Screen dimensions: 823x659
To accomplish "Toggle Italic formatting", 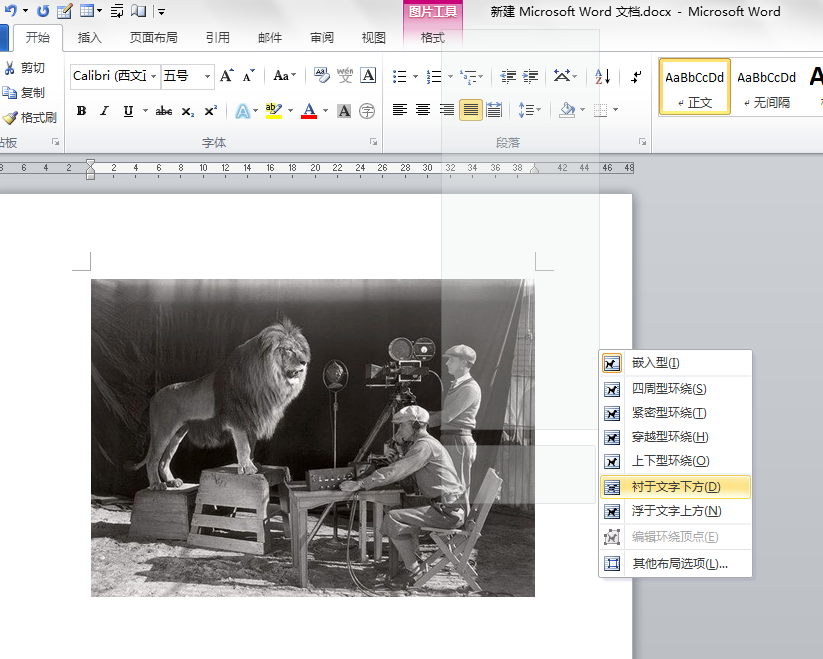I will pos(104,111).
